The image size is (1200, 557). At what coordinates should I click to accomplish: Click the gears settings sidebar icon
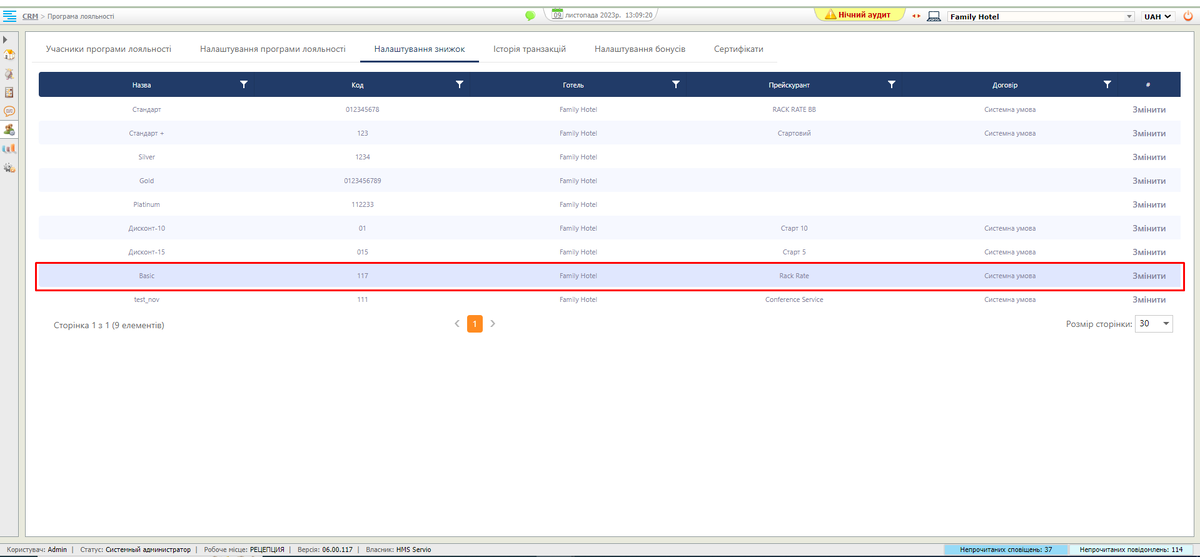coord(10,167)
